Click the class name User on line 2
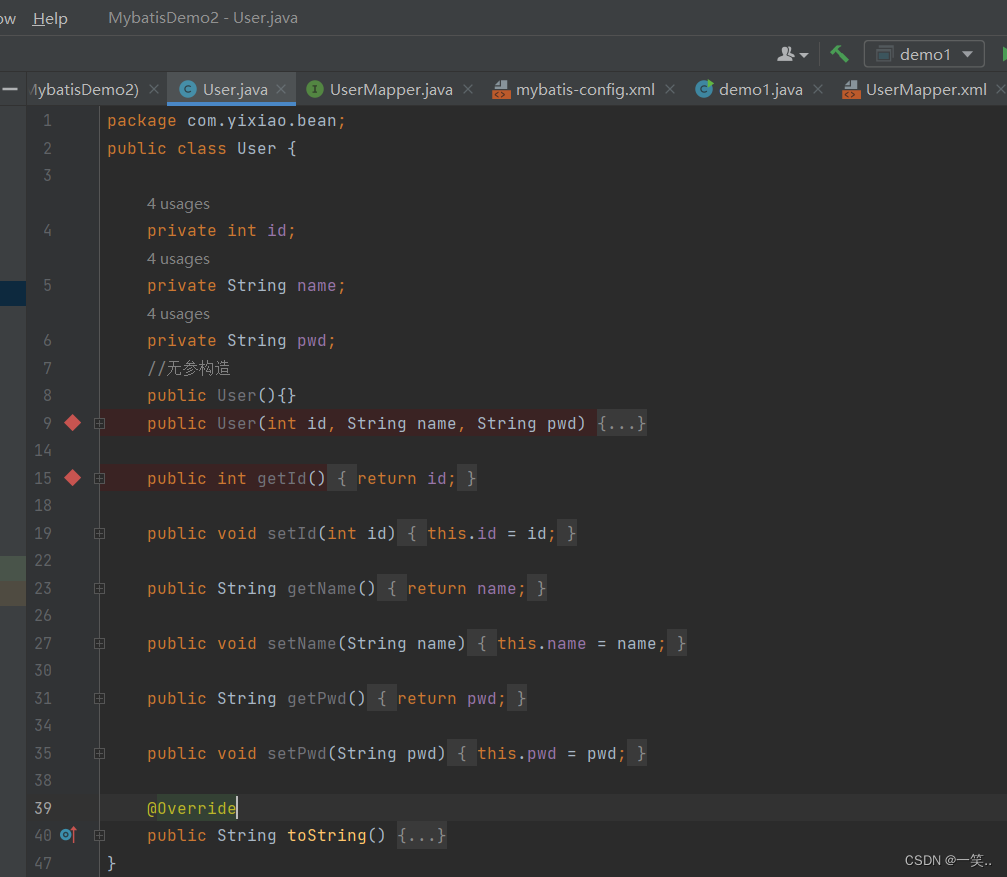1007x877 pixels. [x=257, y=148]
